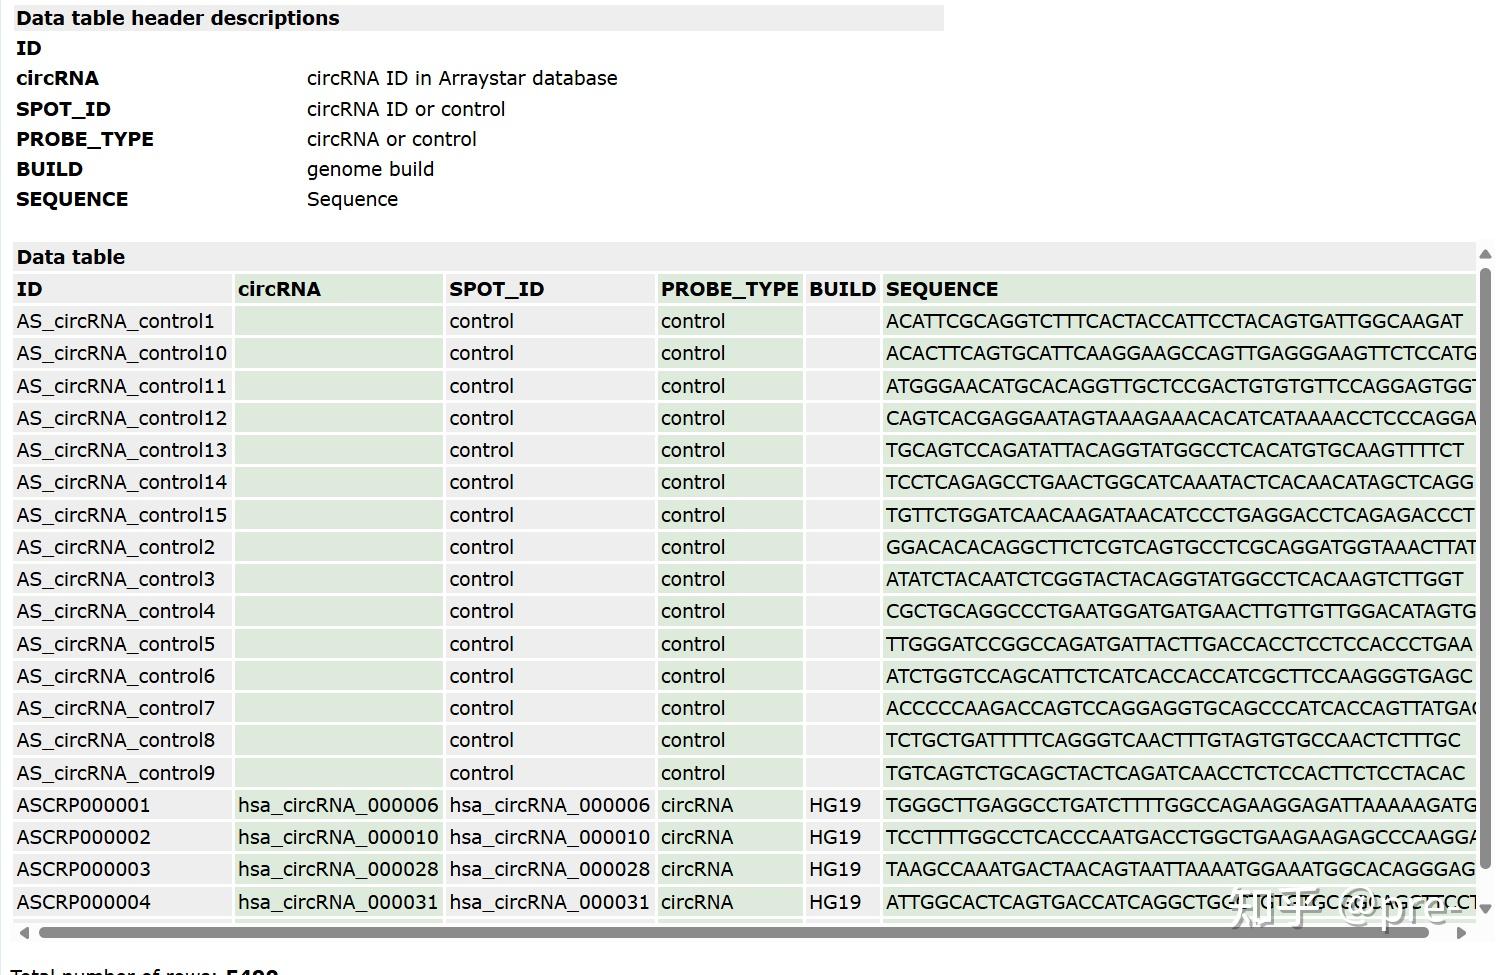Select the AS_circRNA_control1 row ID cell
The image size is (1501, 975).
116,321
